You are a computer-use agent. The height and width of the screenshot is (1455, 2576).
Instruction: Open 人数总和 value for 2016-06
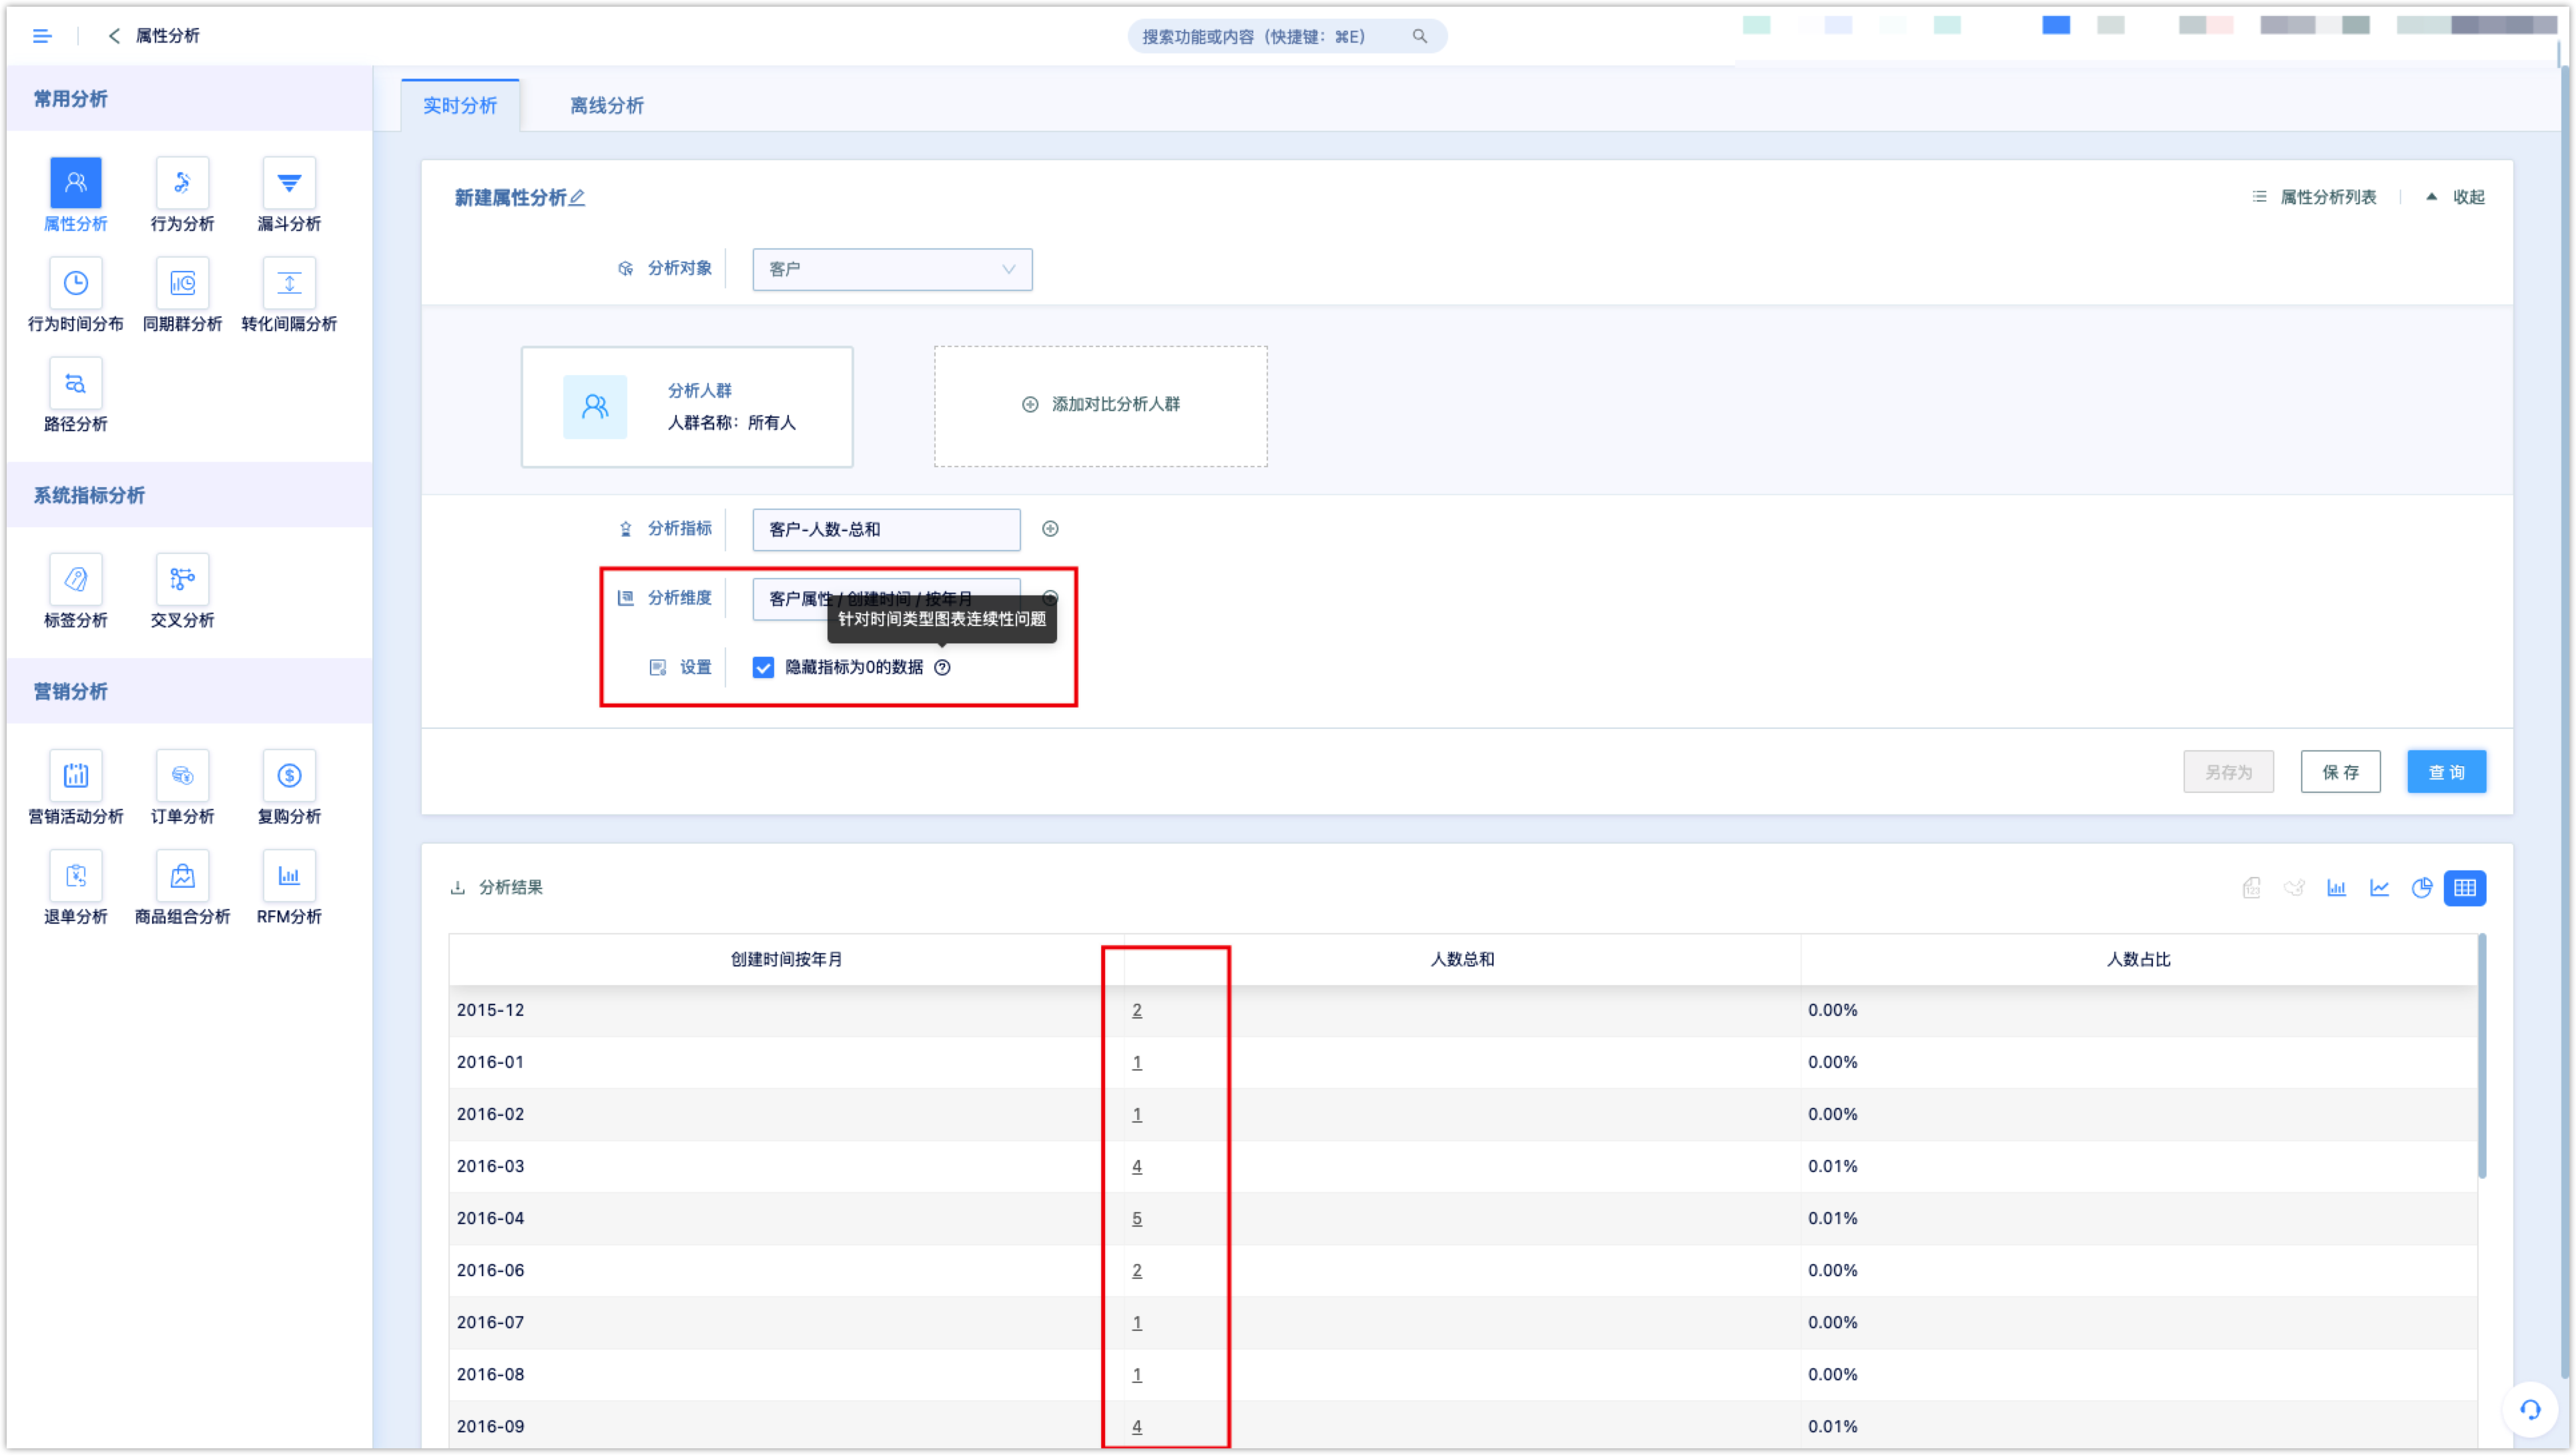(x=1136, y=1270)
